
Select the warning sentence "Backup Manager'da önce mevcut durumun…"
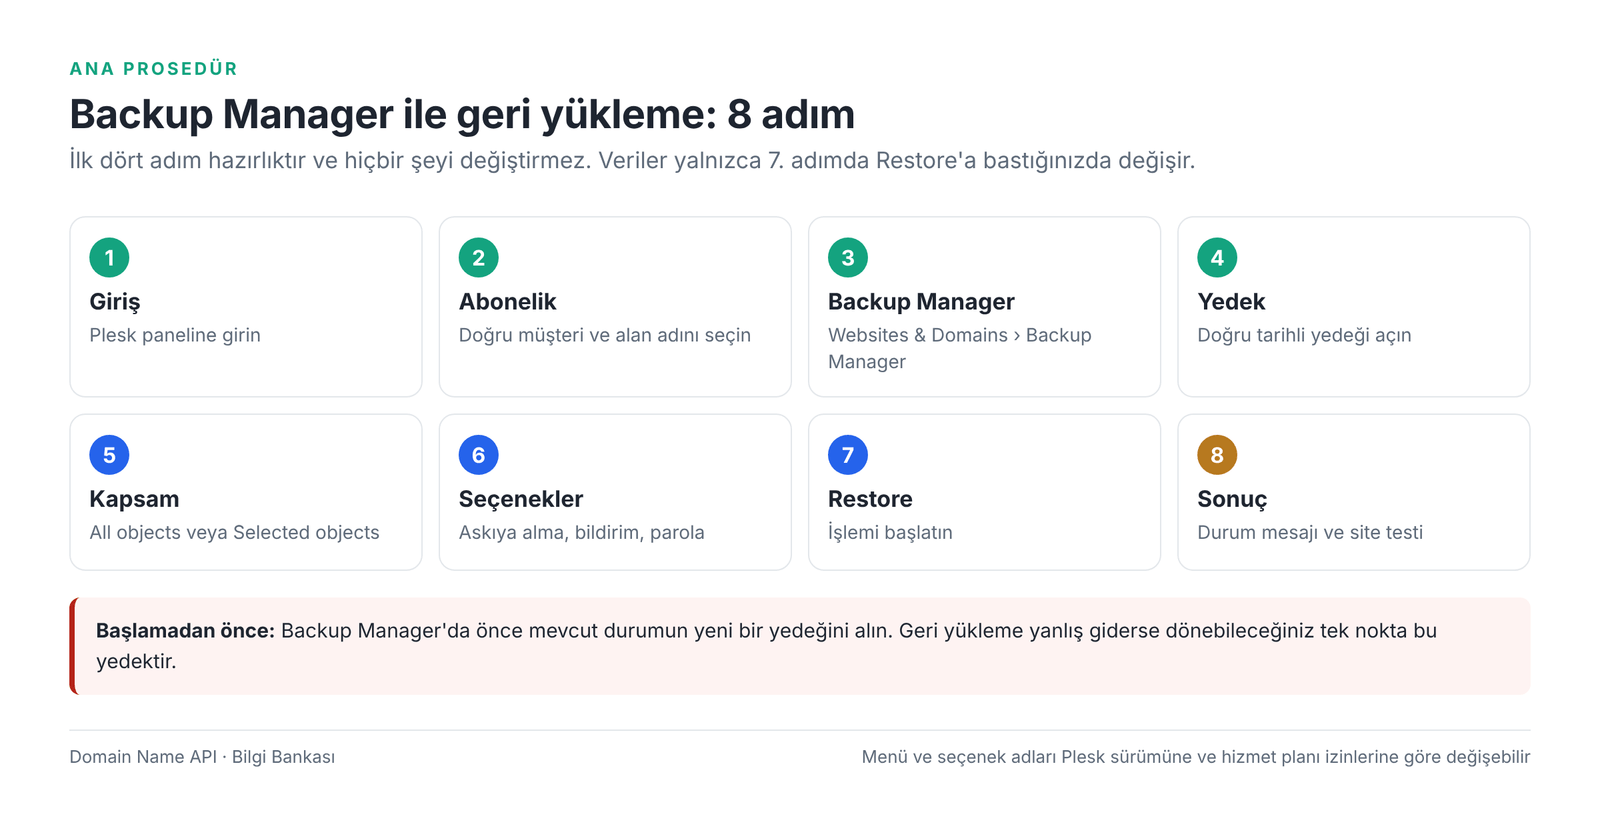point(767,646)
